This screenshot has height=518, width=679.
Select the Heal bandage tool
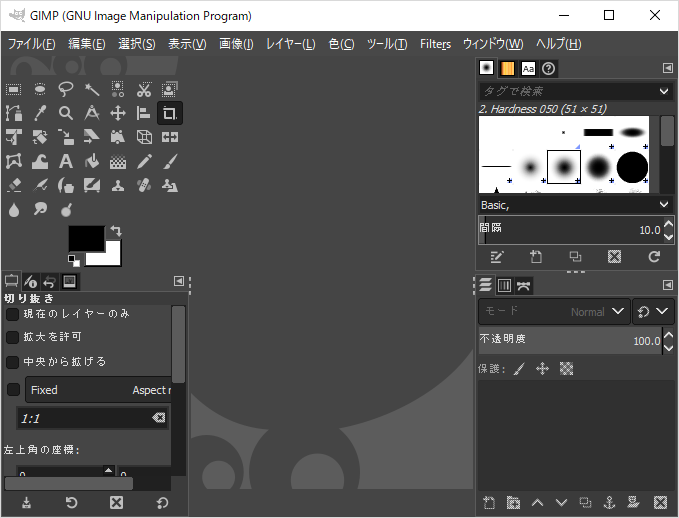[x=144, y=185]
